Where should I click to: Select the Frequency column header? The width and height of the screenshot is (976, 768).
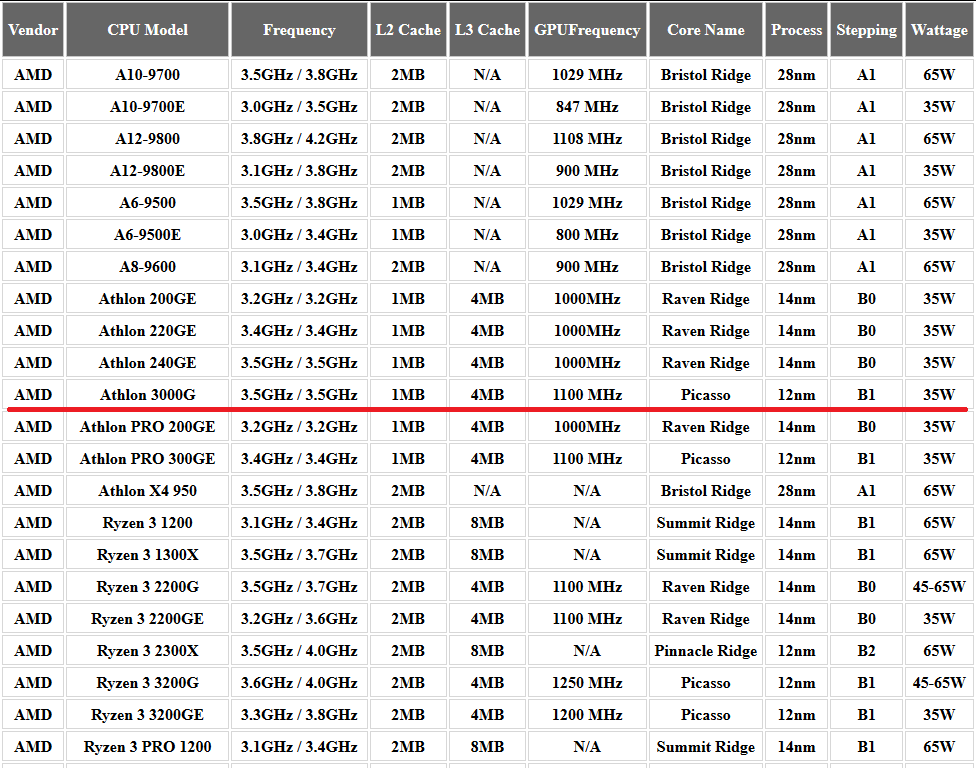[x=299, y=29]
